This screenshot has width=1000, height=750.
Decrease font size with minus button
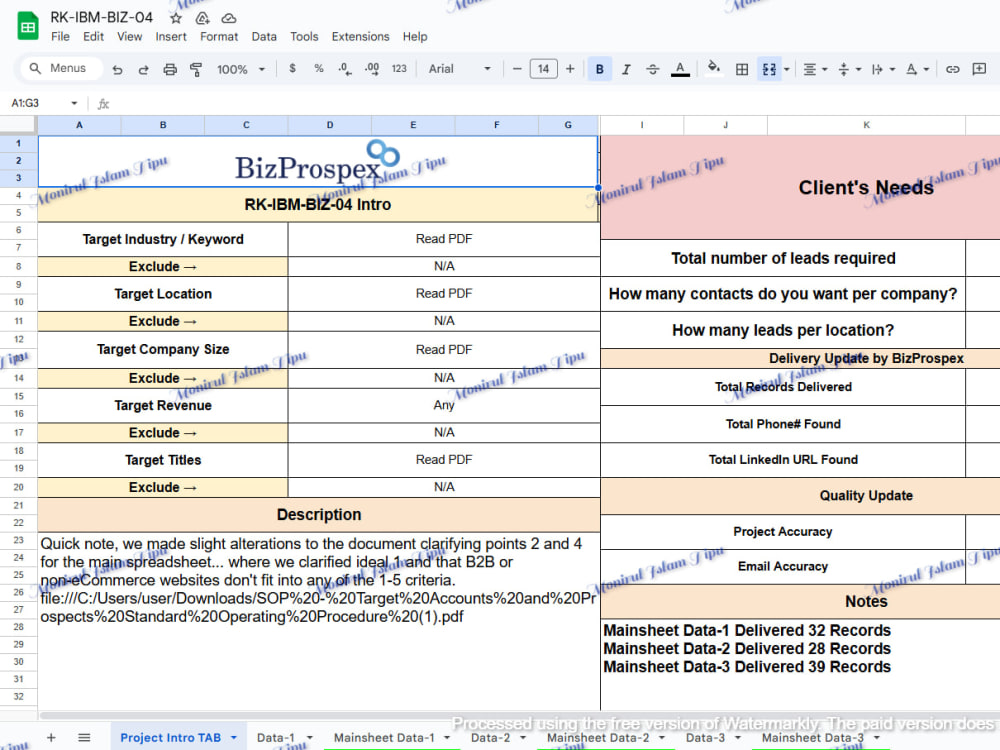(517, 68)
